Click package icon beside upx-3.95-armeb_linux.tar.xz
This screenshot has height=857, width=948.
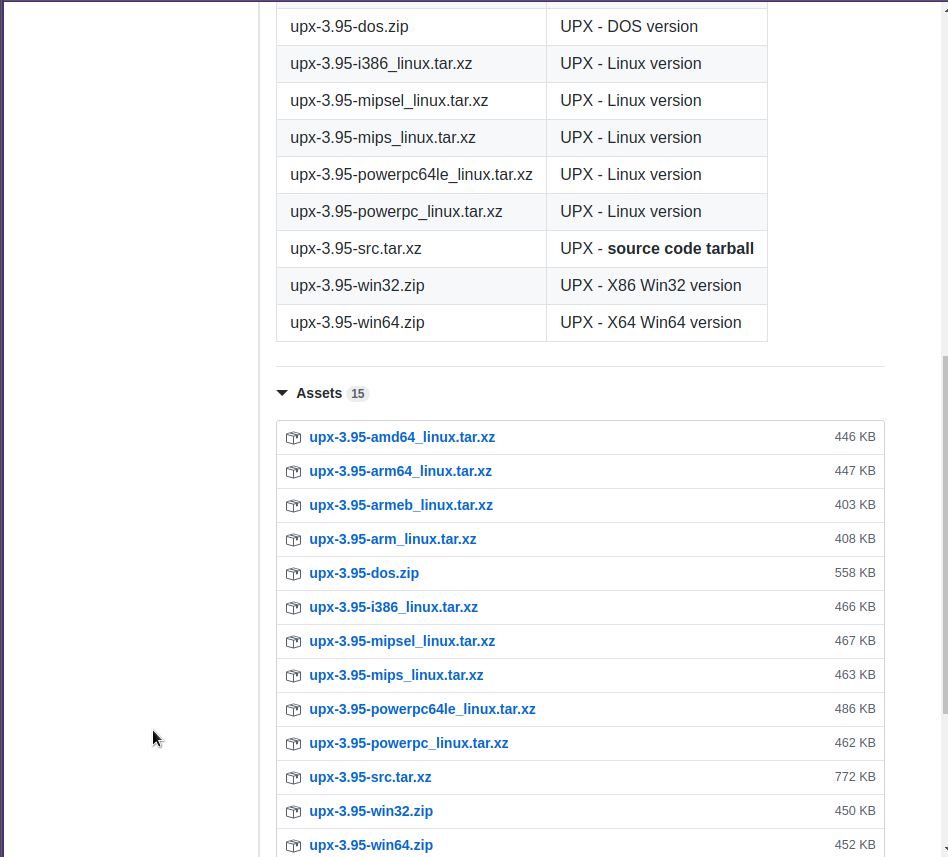click(x=293, y=505)
